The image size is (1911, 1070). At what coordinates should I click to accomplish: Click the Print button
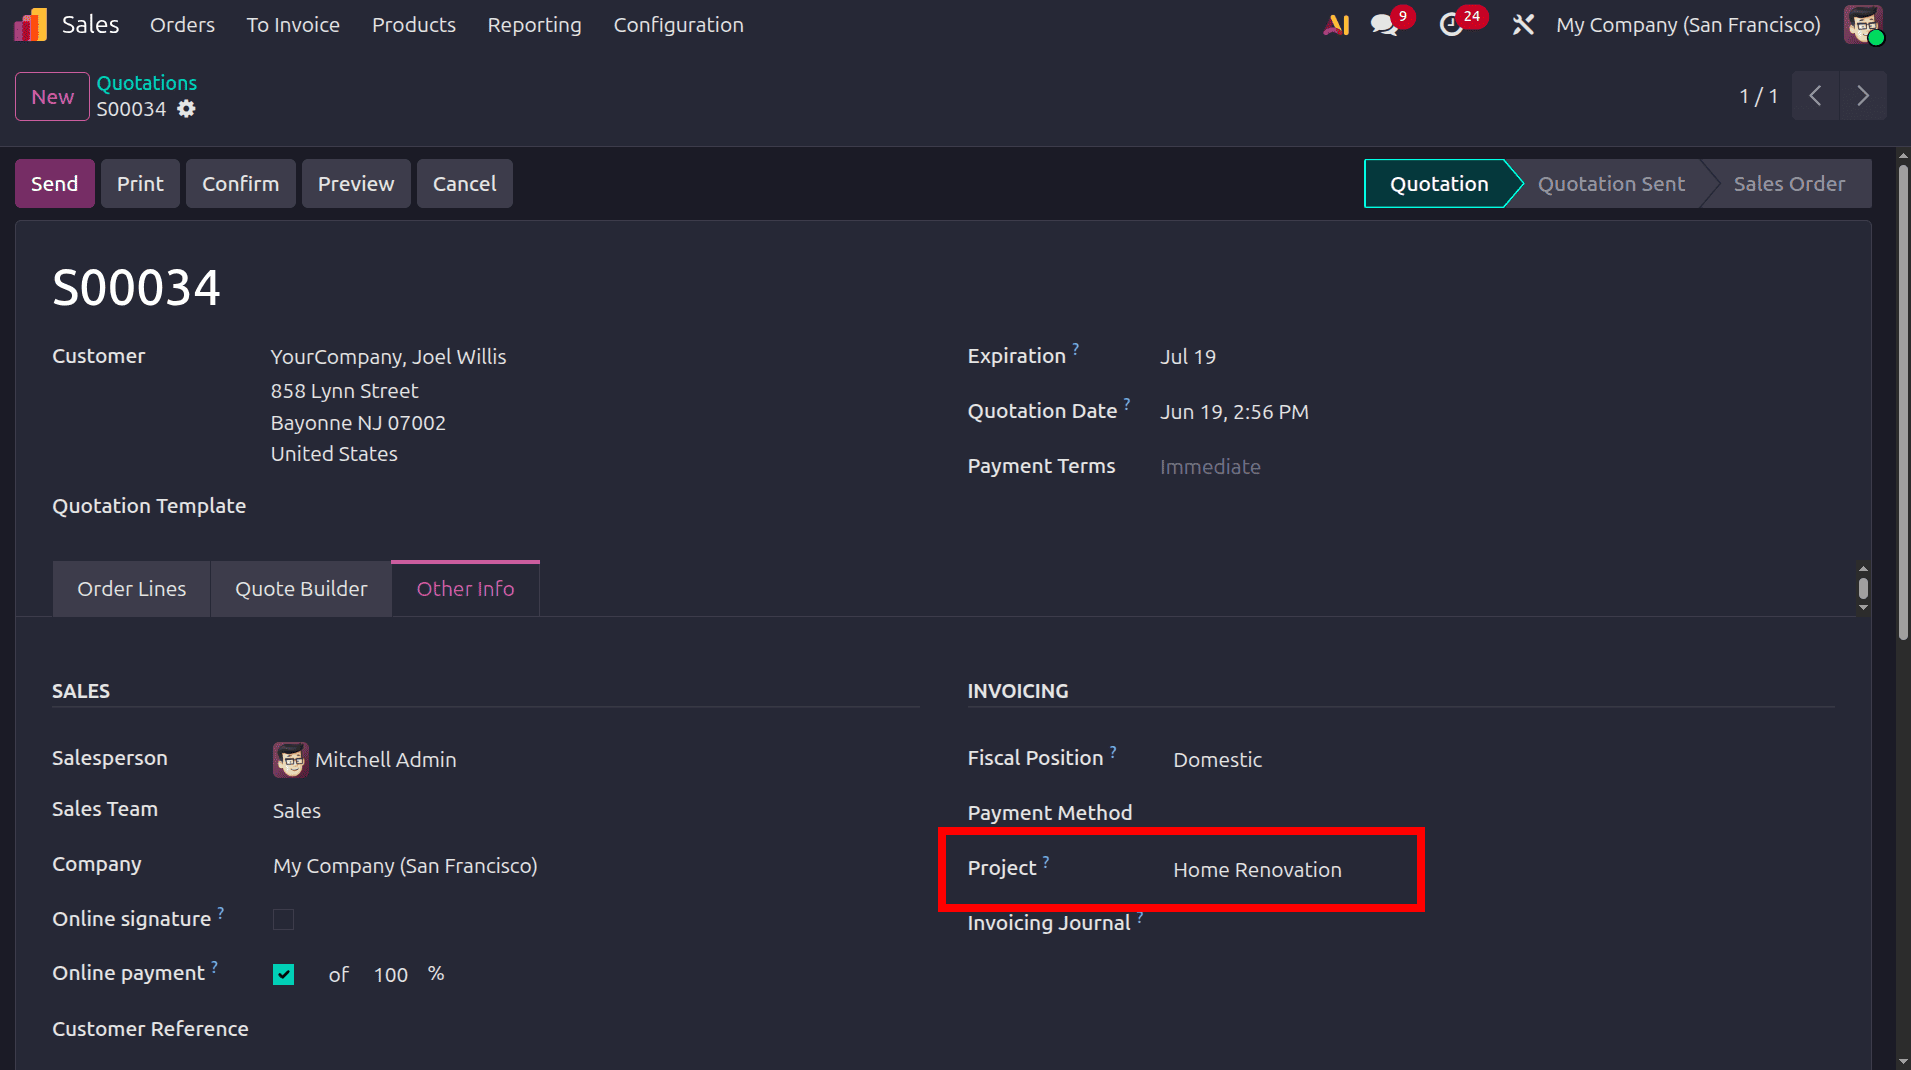pos(140,184)
